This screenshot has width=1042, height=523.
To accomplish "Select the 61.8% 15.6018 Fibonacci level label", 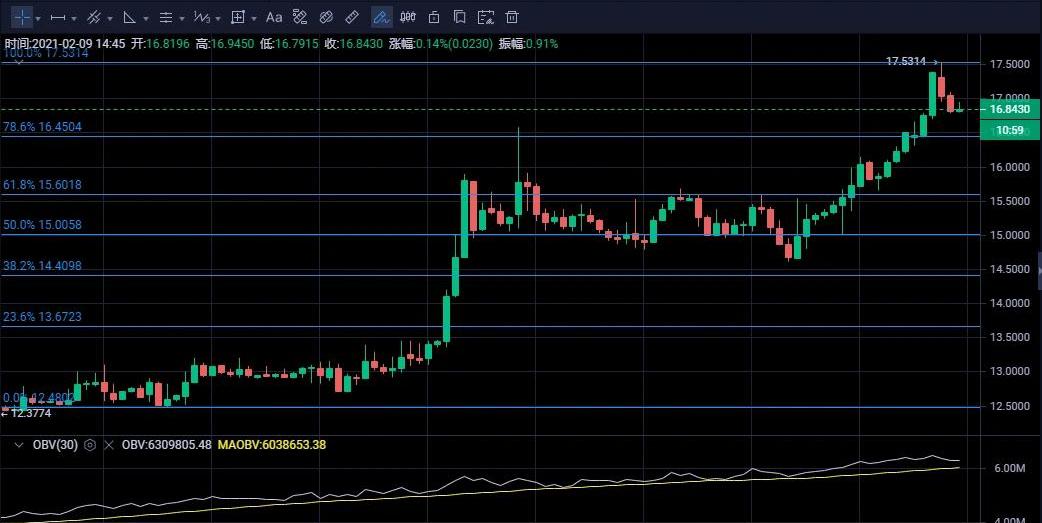I will tap(42, 185).
